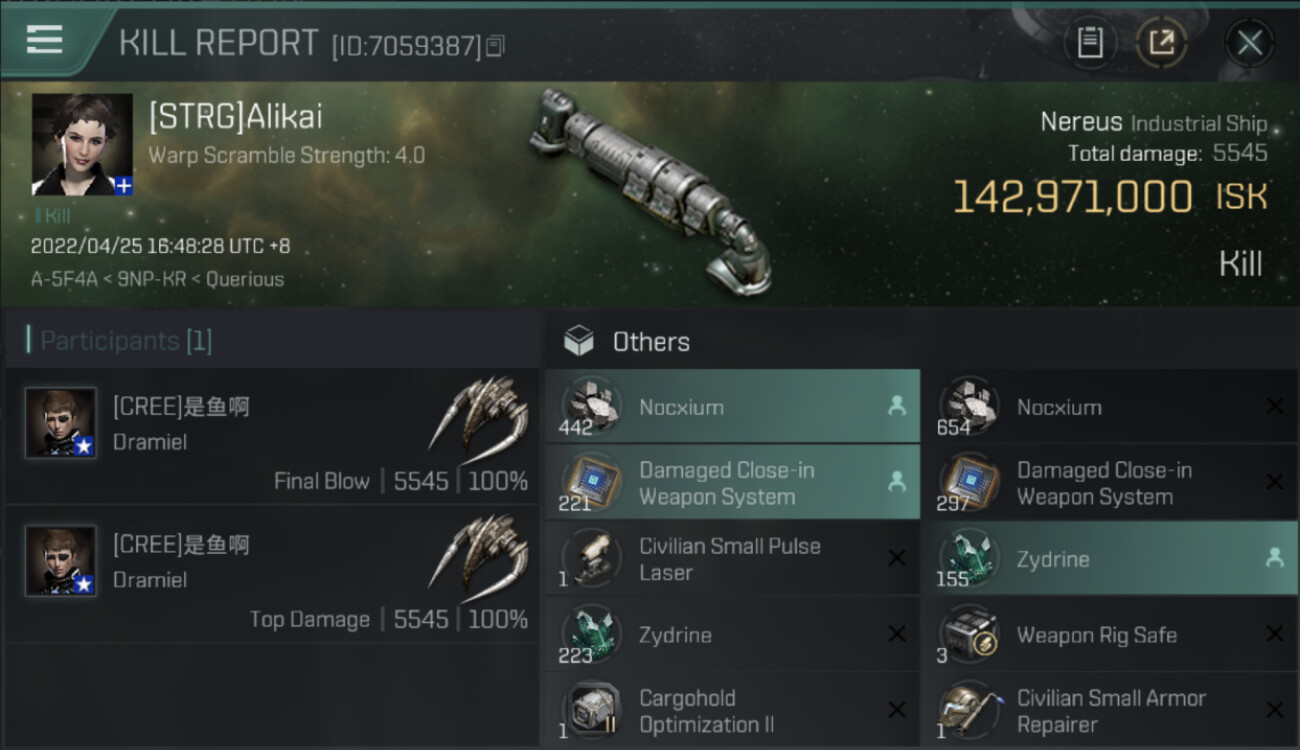1300x750 pixels.
Task: Click the Top Damage Dramiel ship icon
Action: (479, 550)
